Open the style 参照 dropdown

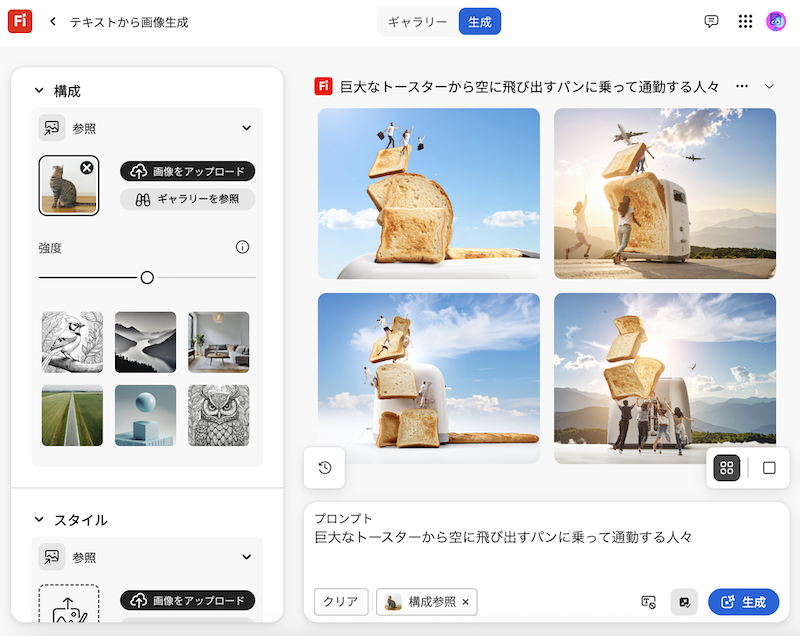coord(246,556)
